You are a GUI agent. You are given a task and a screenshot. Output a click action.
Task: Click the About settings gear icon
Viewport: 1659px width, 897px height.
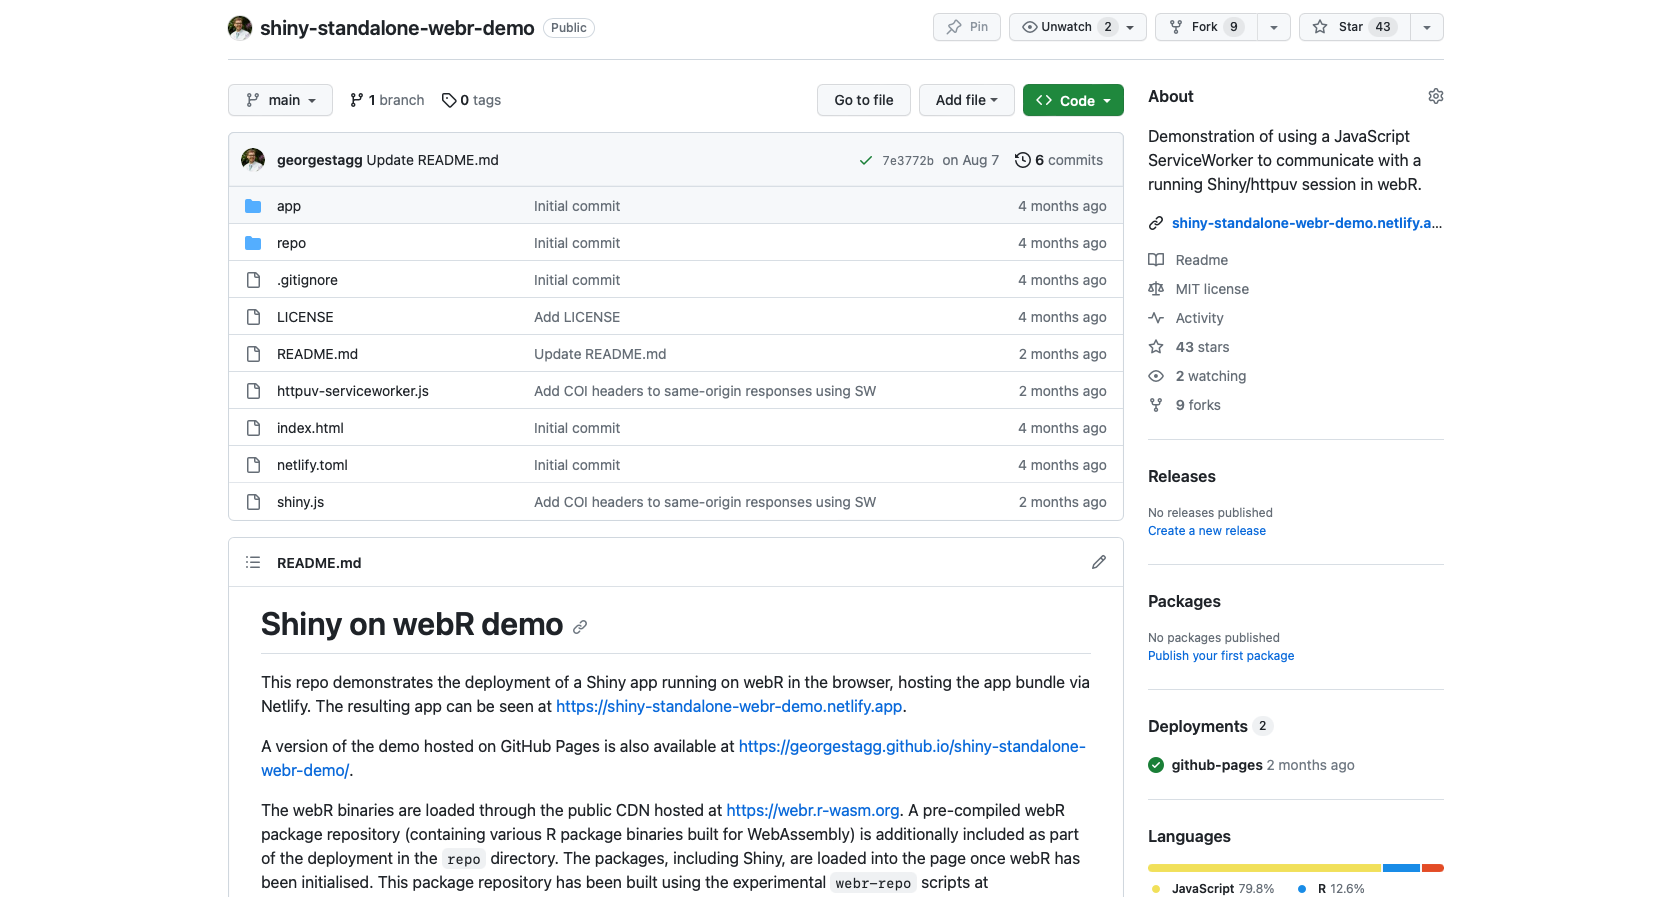point(1435,96)
